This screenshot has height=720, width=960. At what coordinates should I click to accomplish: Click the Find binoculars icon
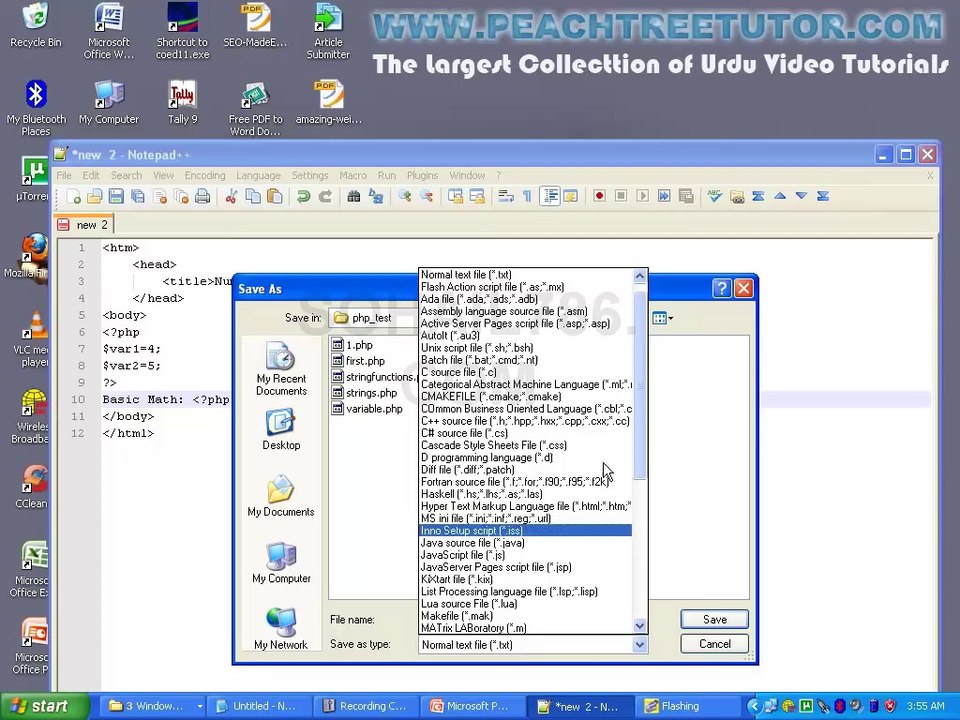[353, 197]
